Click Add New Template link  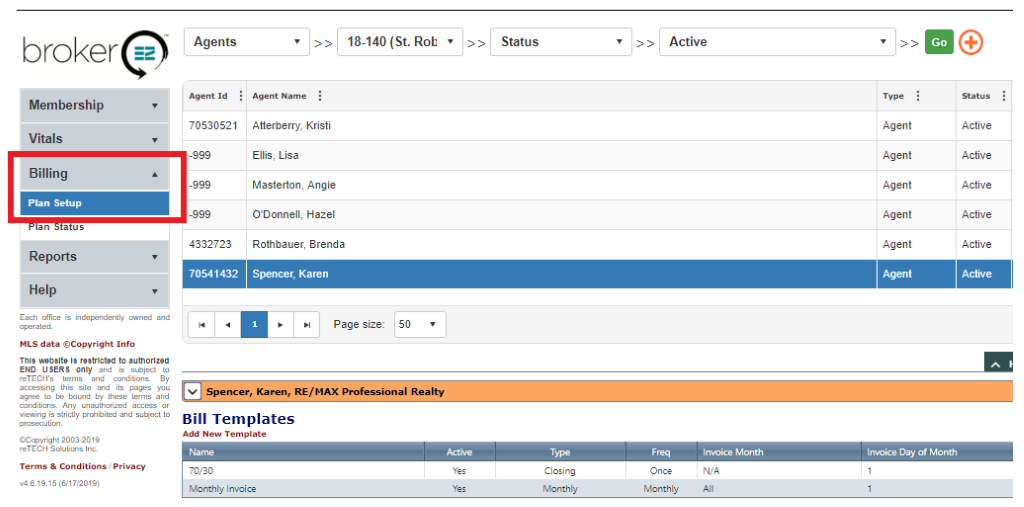224,434
